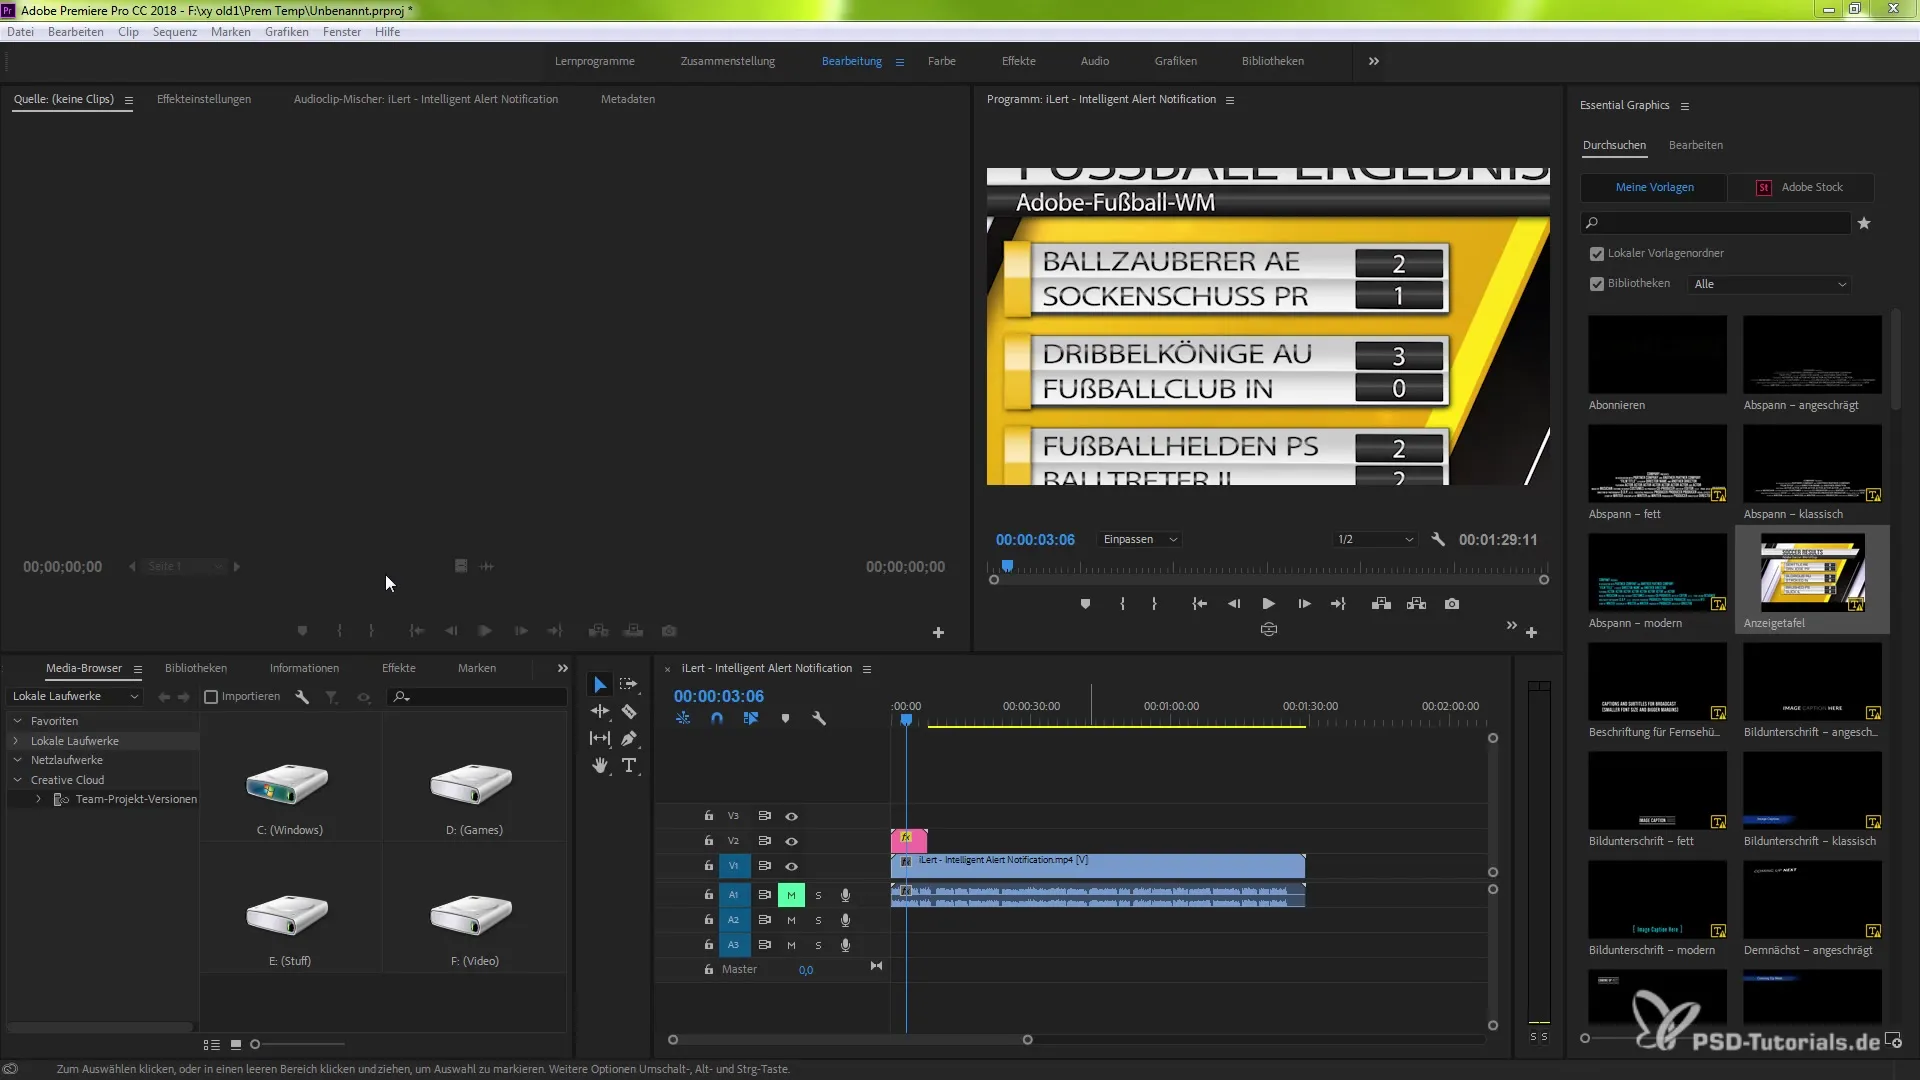Open 1/2 playback resolution dropdown
Viewport: 1920px width, 1080px height.
(1375, 539)
